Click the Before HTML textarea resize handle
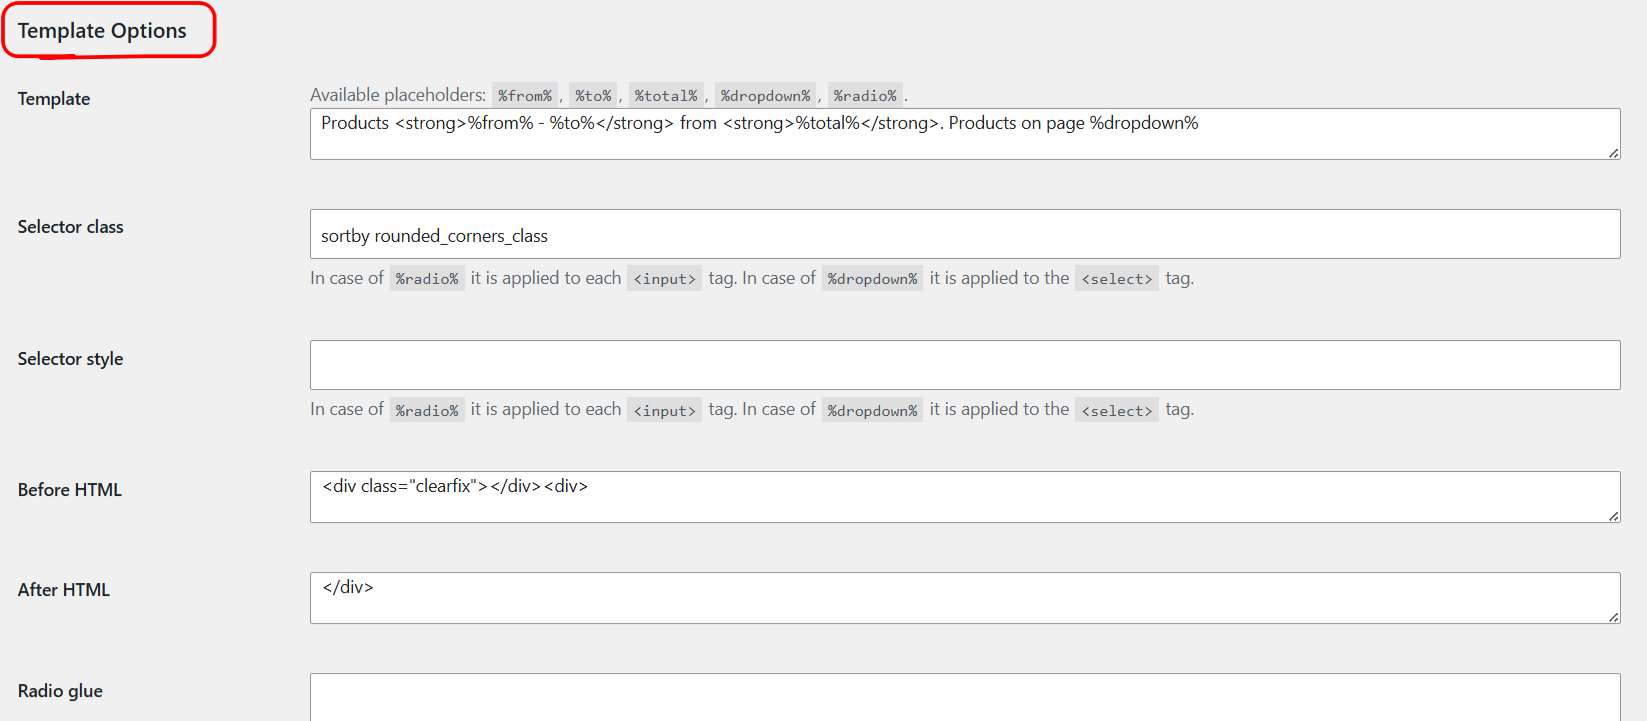The width and height of the screenshot is (1647, 721). tap(1614, 516)
